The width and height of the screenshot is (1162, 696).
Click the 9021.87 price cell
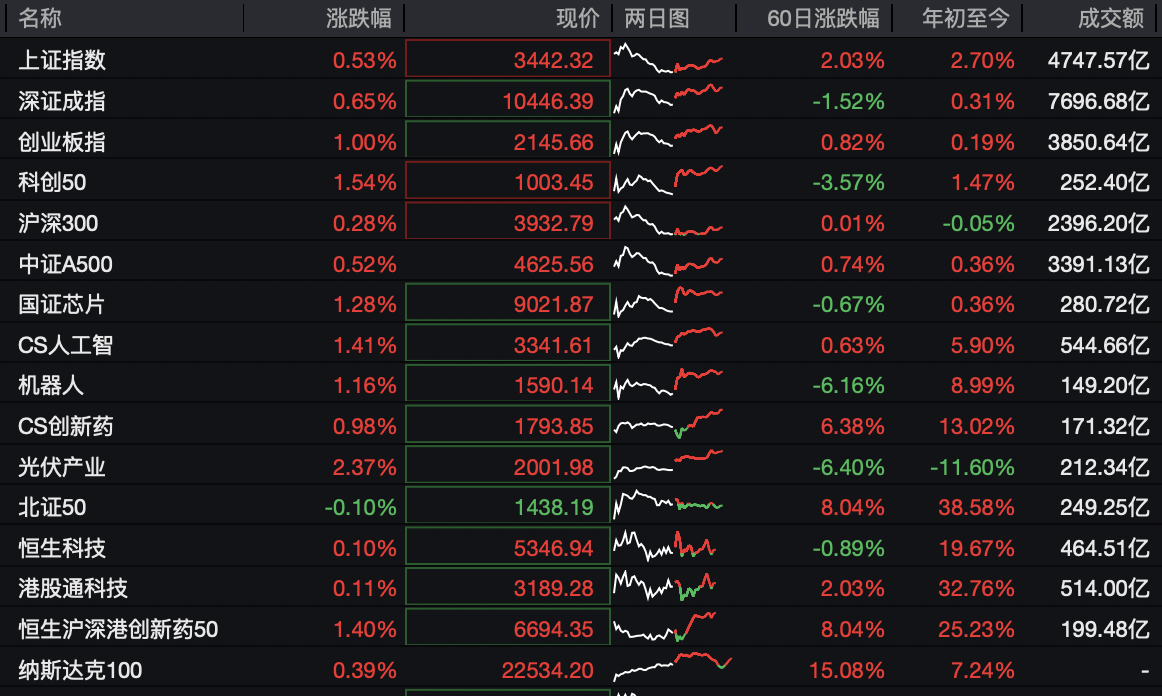coord(508,302)
